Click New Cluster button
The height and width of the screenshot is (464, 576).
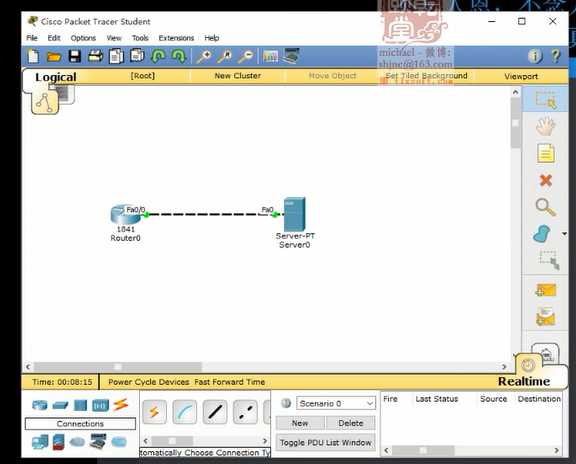tap(237, 76)
